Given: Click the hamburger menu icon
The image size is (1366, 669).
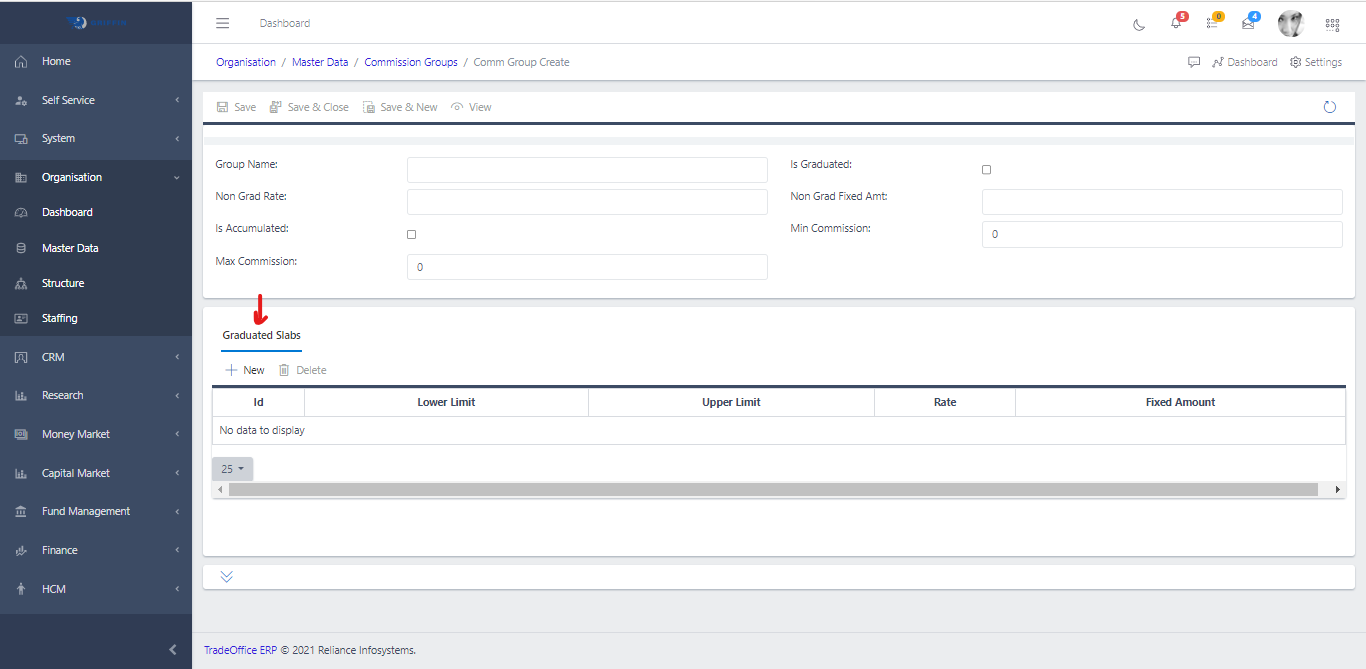Looking at the screenshot, I should (x=223, y=24).
